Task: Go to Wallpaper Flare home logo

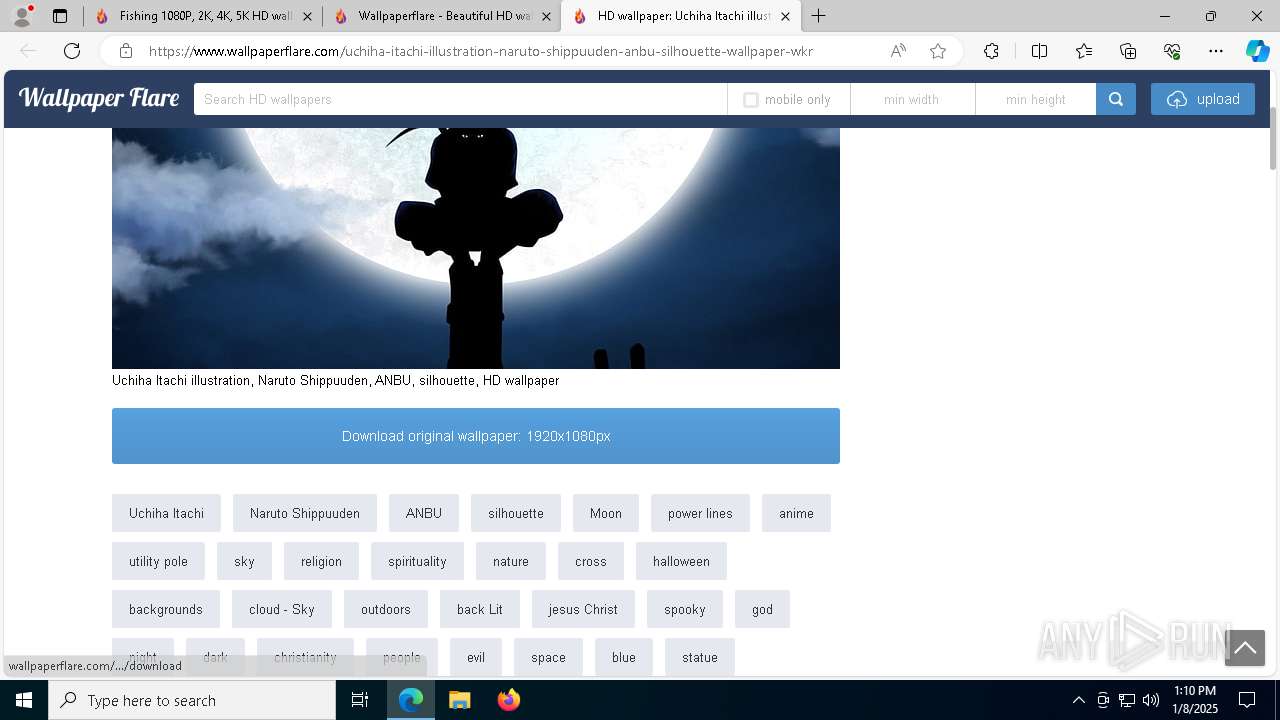Action: [x=99, y=98]
